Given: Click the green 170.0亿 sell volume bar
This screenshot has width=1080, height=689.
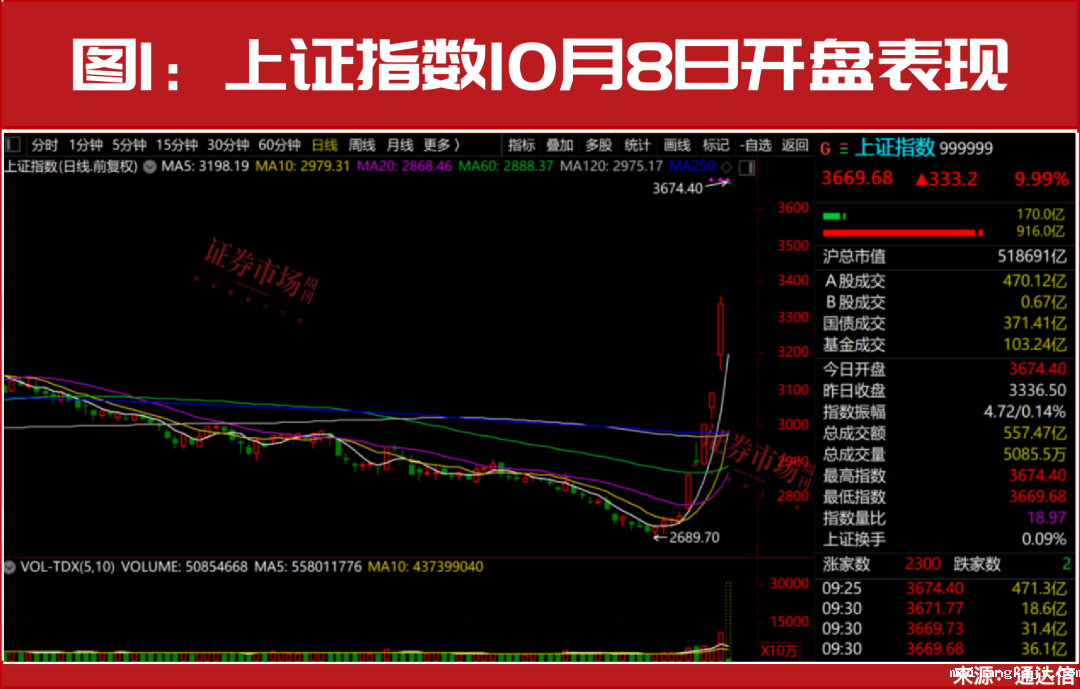Looking at the screenshot, I should point(834,216).
